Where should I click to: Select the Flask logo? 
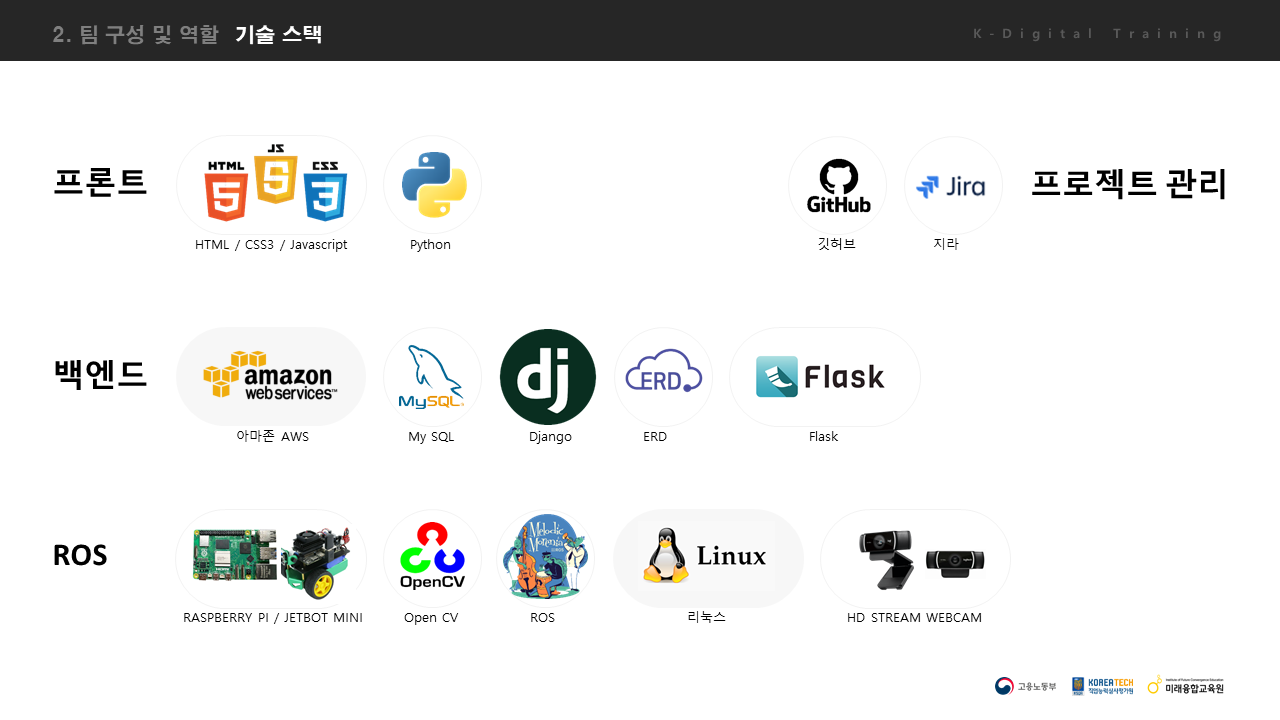coord(820,377)
